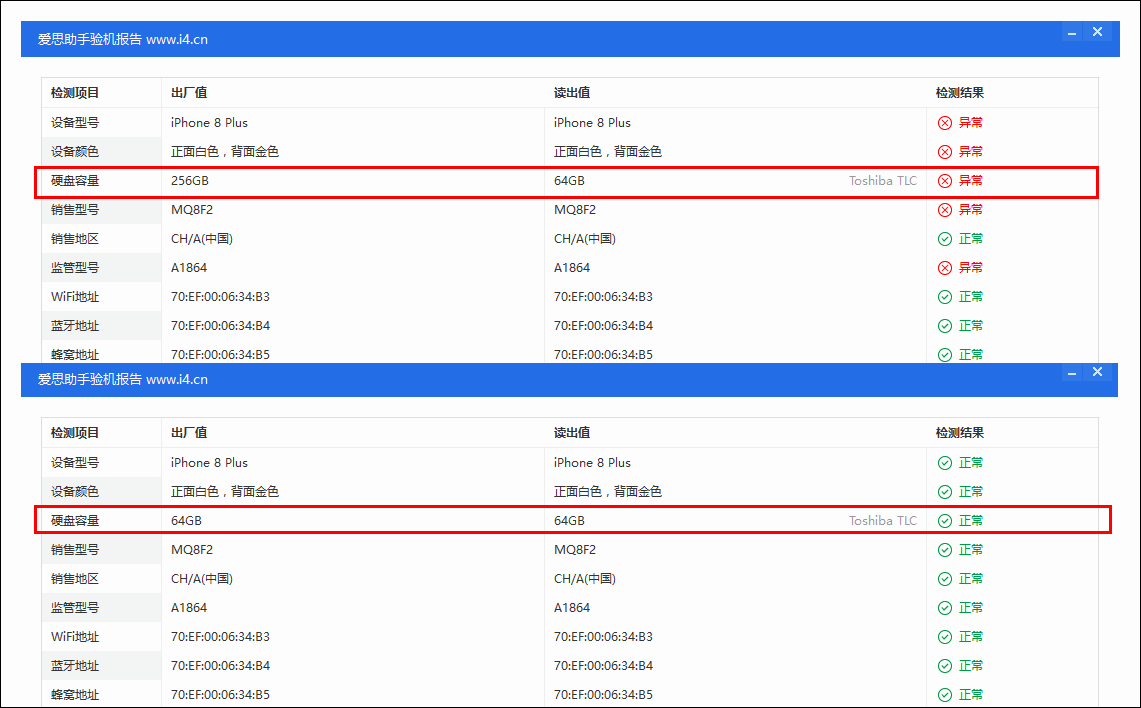Click green check icon for 销售地区 in upper report

944,239
